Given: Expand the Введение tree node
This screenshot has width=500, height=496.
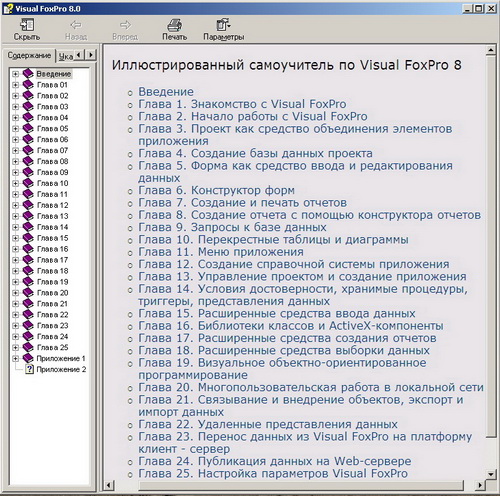Looking at the screenshot, I should coord(15,74).
